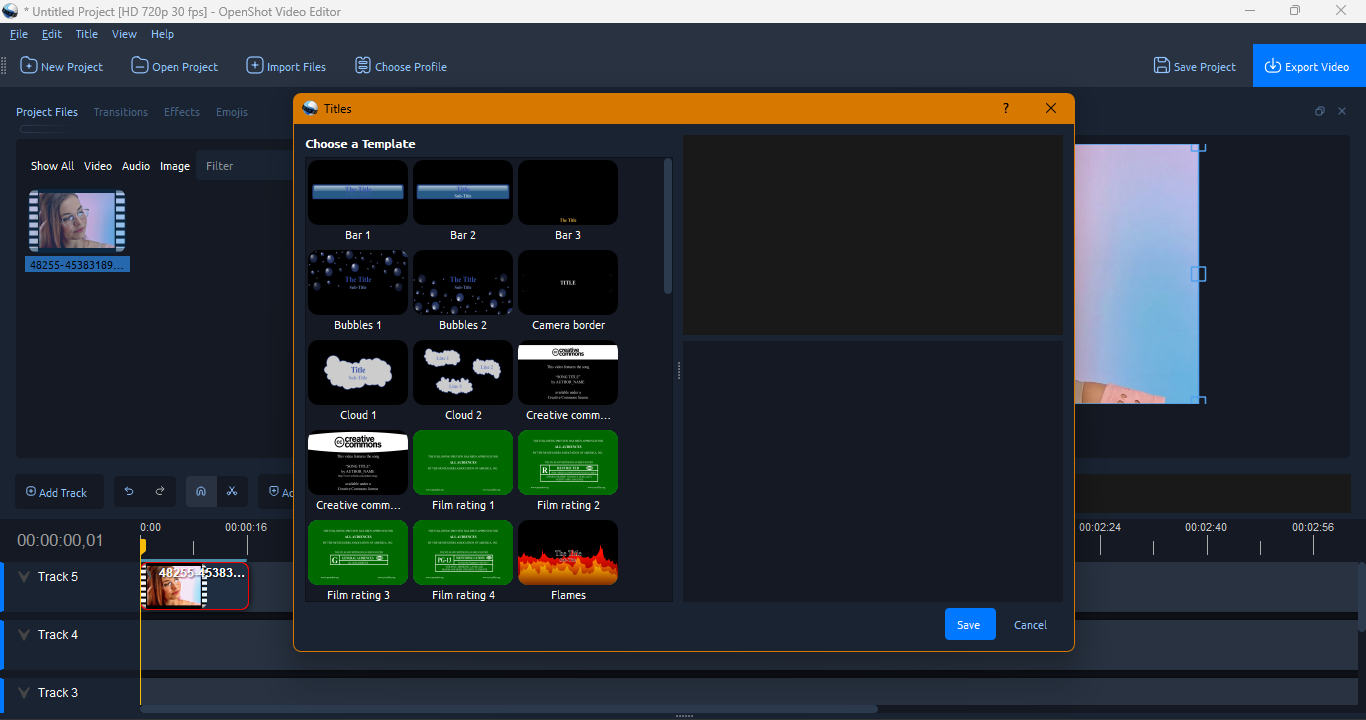Pick the Bubbles 1 title template

358,291
